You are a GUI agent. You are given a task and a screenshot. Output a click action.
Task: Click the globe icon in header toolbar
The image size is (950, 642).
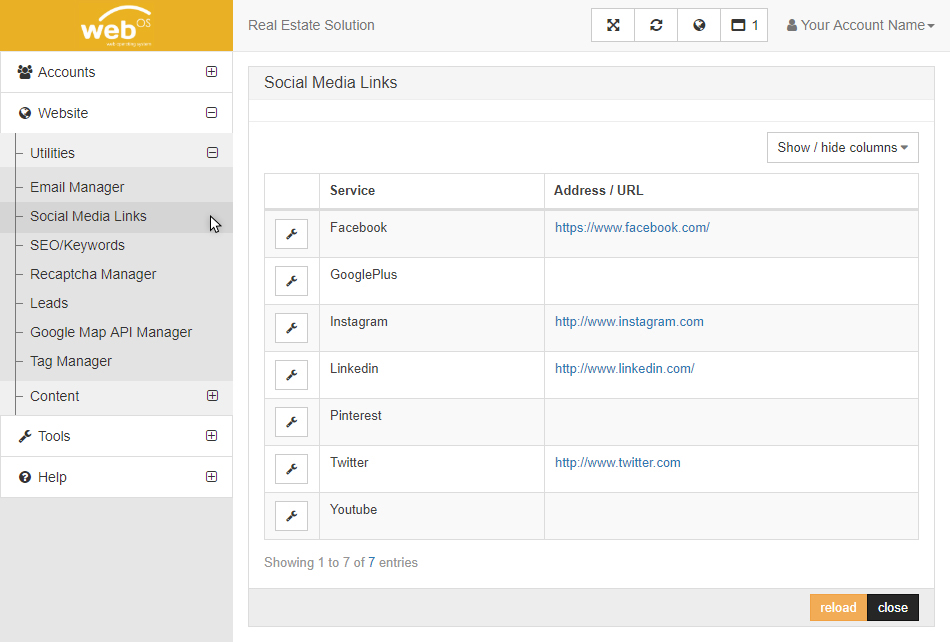[699, 25]
